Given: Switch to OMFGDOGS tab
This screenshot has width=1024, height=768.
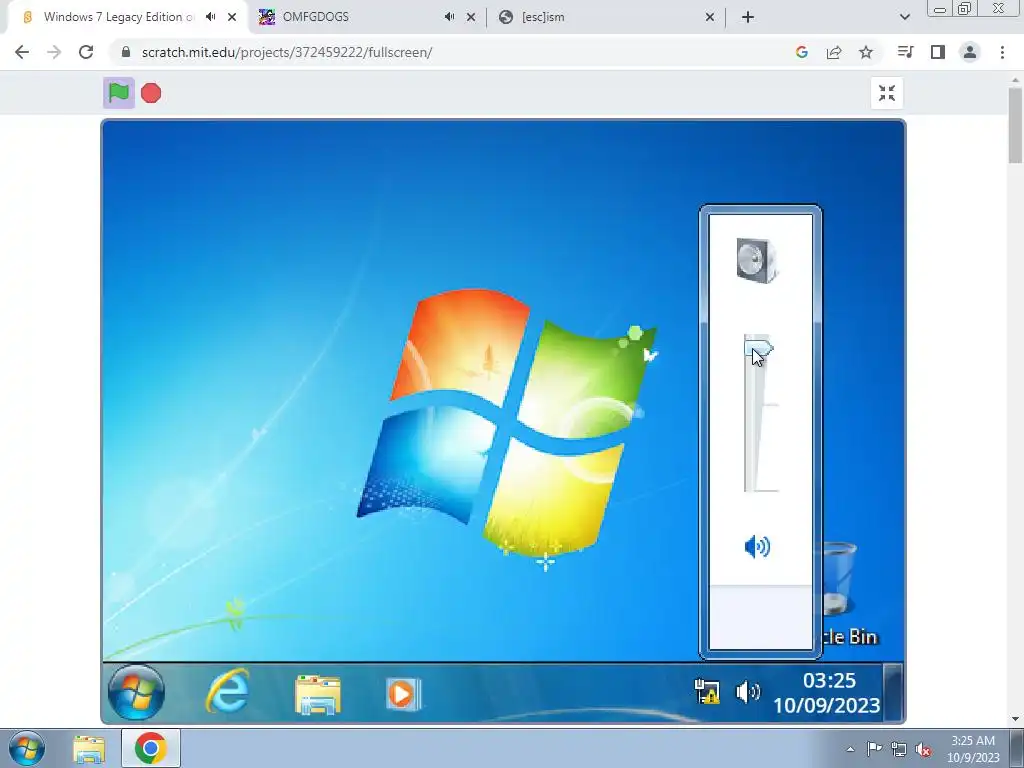Looking at the screenshot, I should tap(367, 17).
